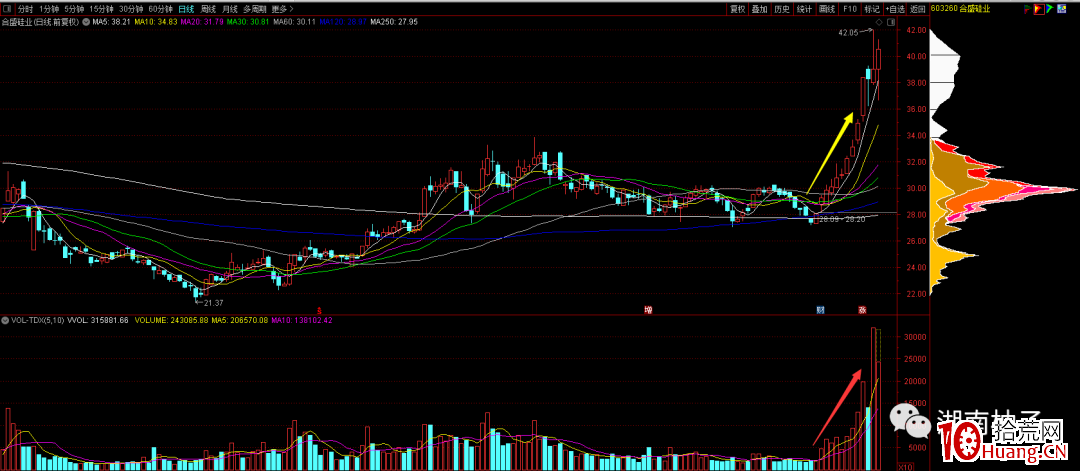Click the 标记 mark button
1080x471 pixels.
pos(872,9)
